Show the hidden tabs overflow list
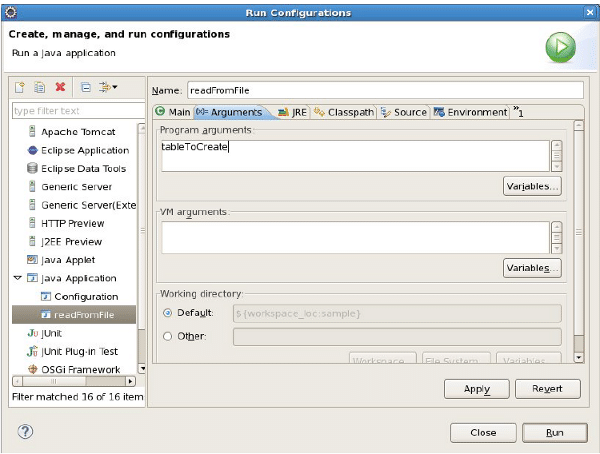 click(518, 111)
